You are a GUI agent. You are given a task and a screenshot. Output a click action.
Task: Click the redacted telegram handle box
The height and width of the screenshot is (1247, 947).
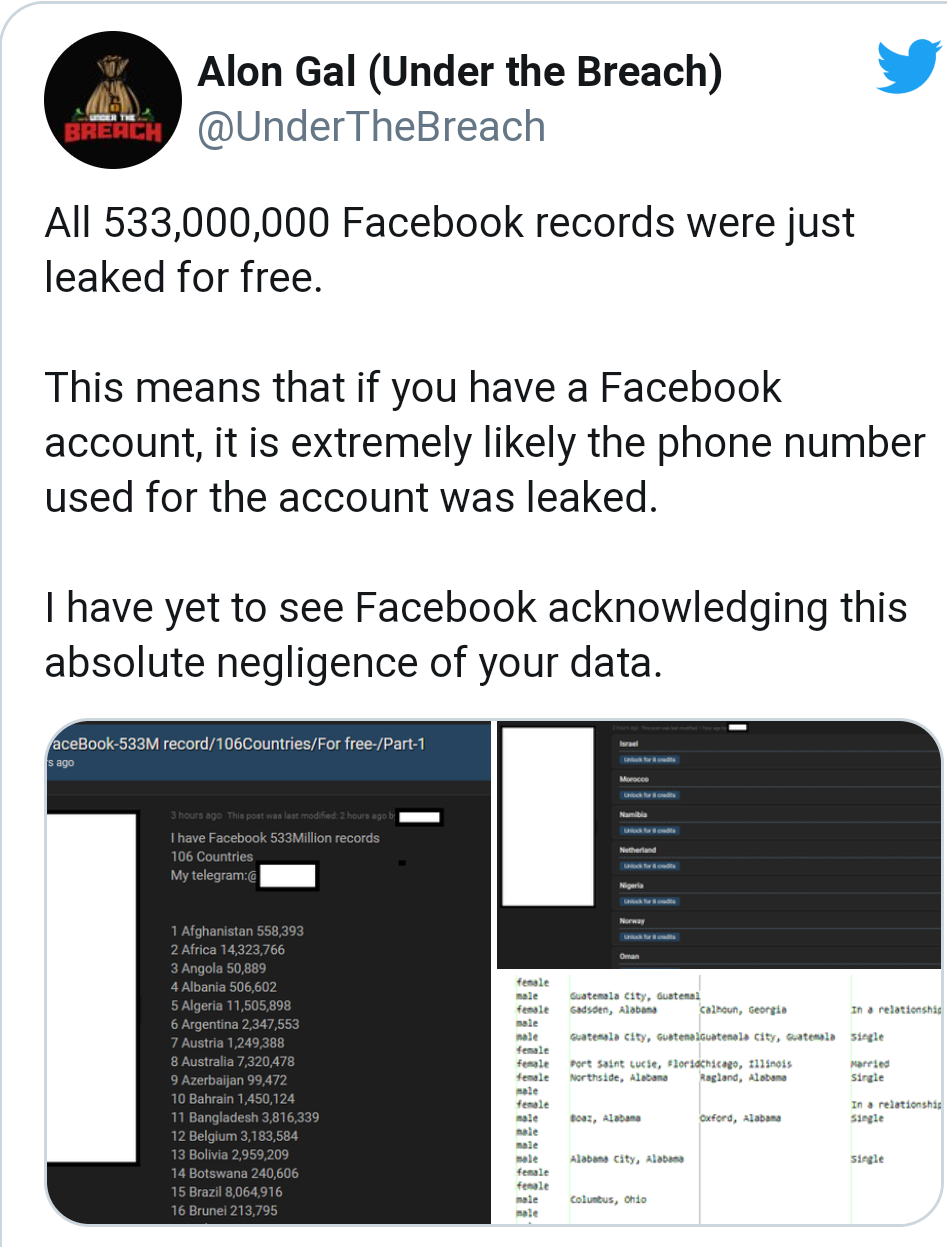pyautogui.click(x=288, y=877)
